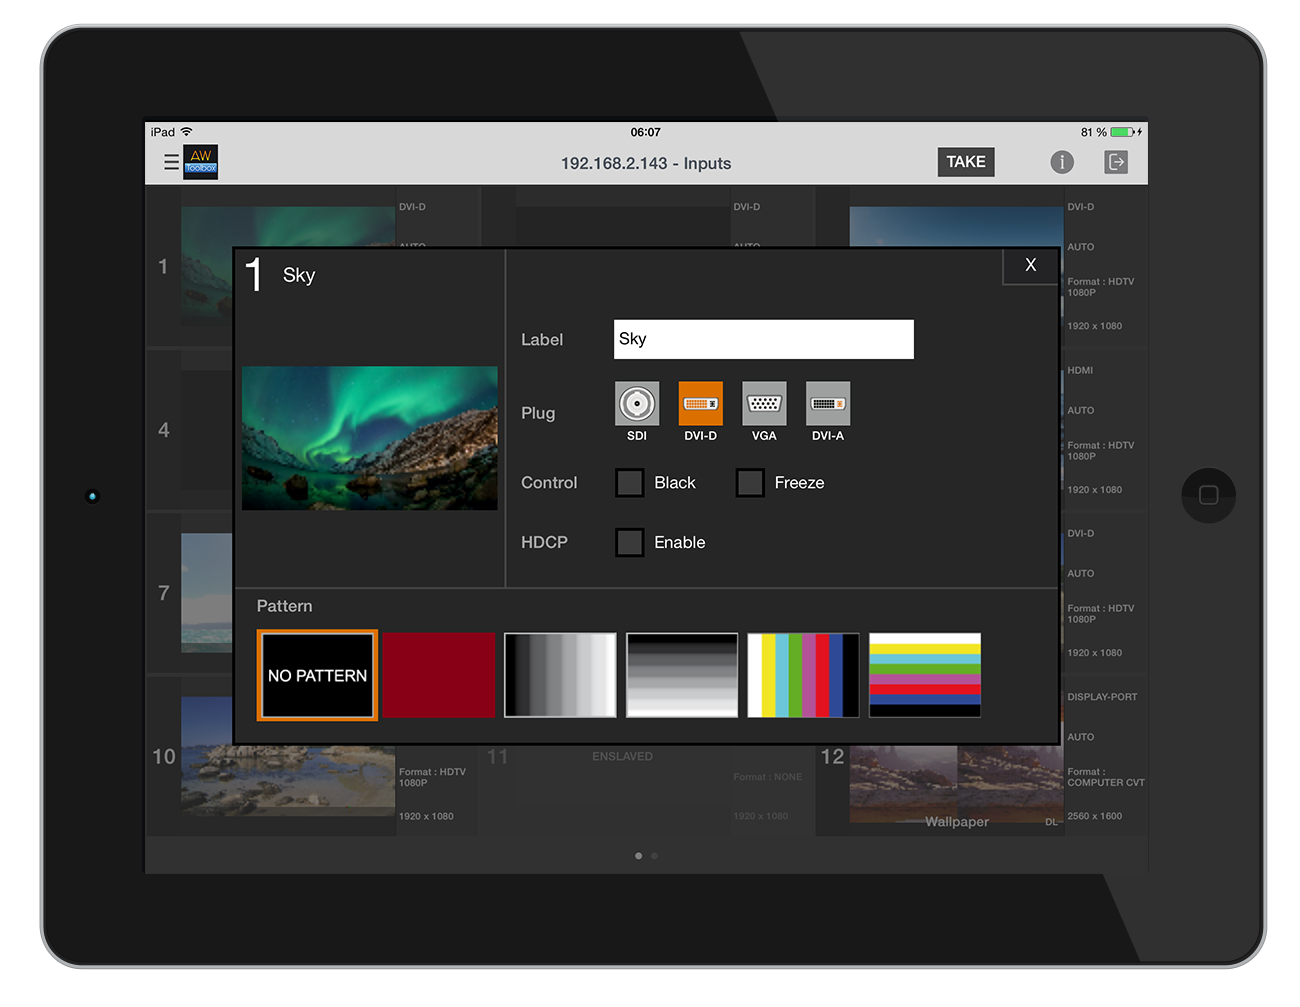Edit the Label field containing Sky
Image resolution: width=1300 pixels, height=1007 pixels.
tap(764, 339)
